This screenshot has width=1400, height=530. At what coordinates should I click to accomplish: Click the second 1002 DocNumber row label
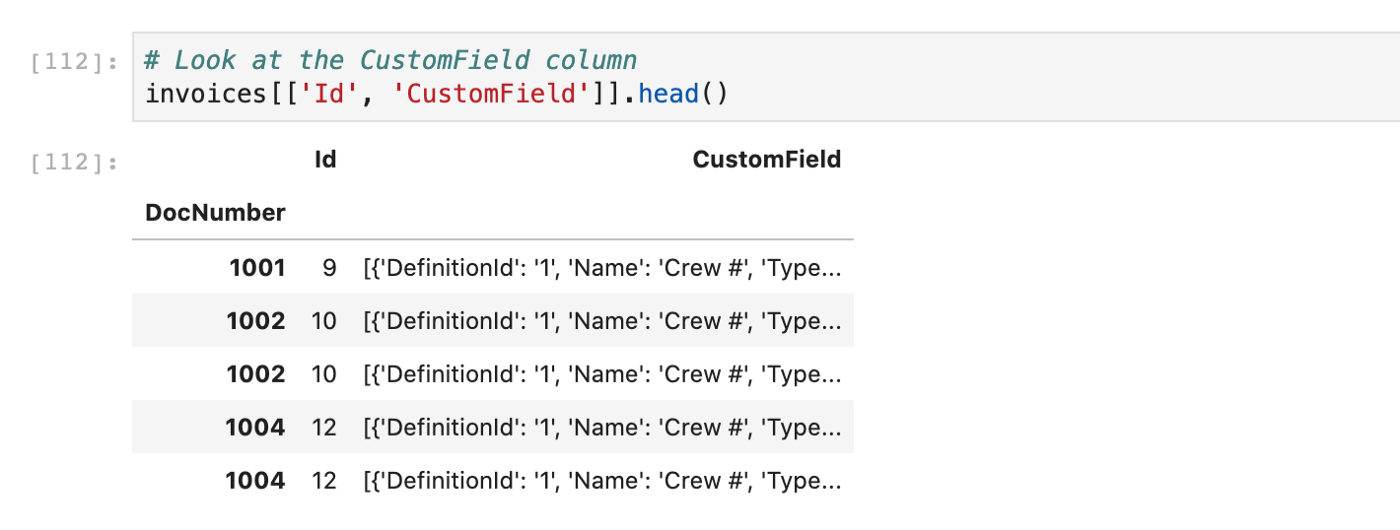click(x=255, y=374)
